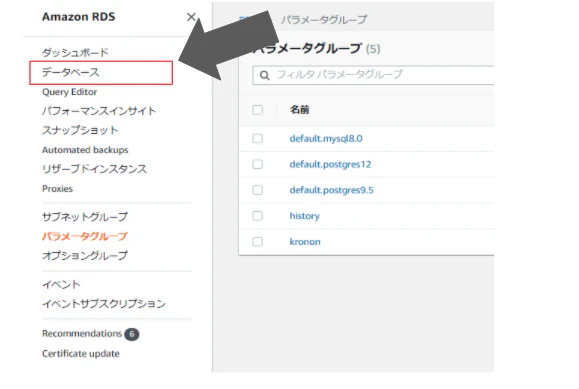Screen dimensions: 579x389
Task: Check the box for default.postgres9.5
Action: coord(257,190)
